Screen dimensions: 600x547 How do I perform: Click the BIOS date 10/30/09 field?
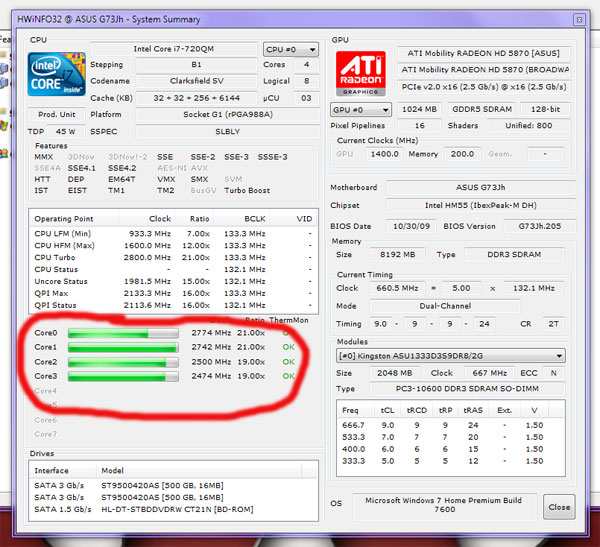pyautogui.click(x=411, y=226)
